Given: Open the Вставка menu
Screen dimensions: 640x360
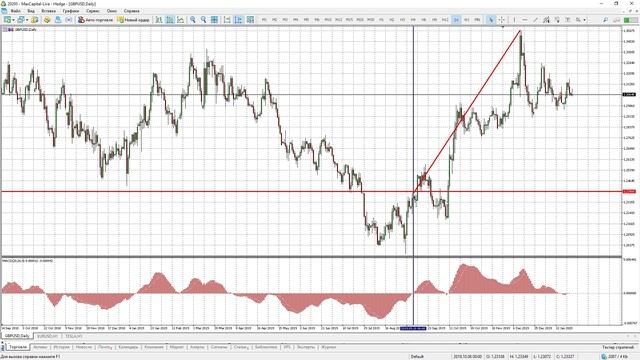Looking at the screenshot, I should 49,11.
